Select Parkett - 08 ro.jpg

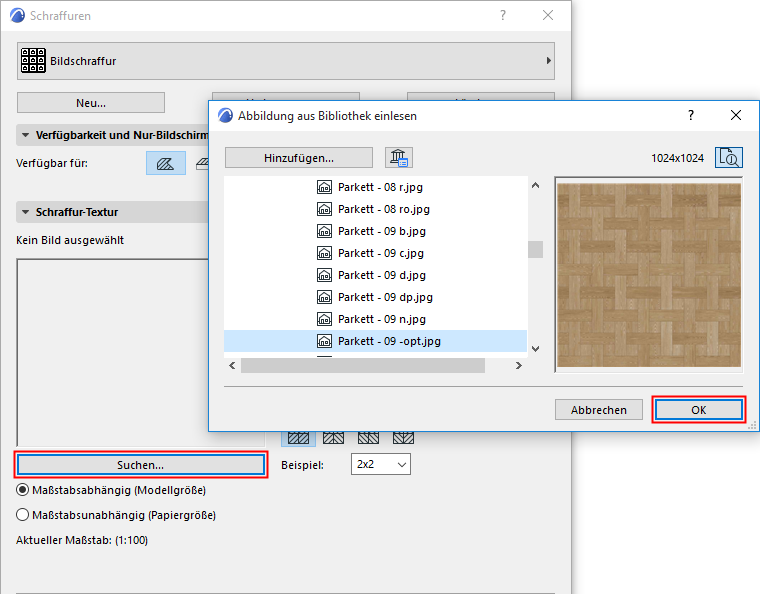tap(376, 209)
